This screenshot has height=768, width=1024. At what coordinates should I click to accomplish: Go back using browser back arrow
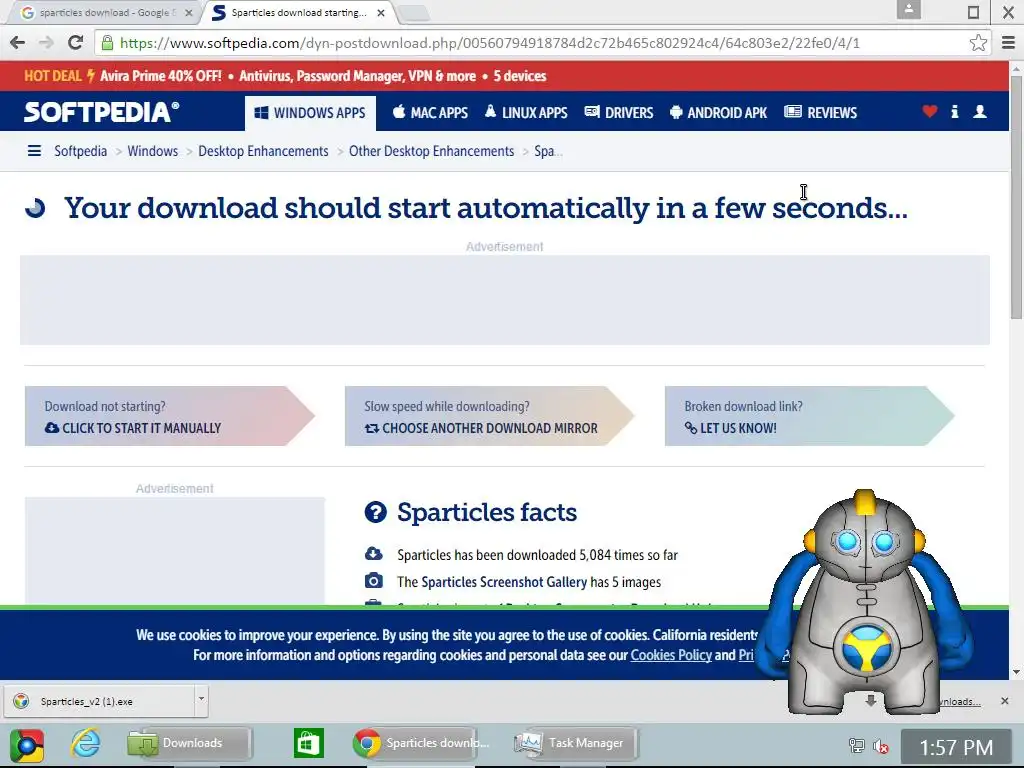coord(18,42)
